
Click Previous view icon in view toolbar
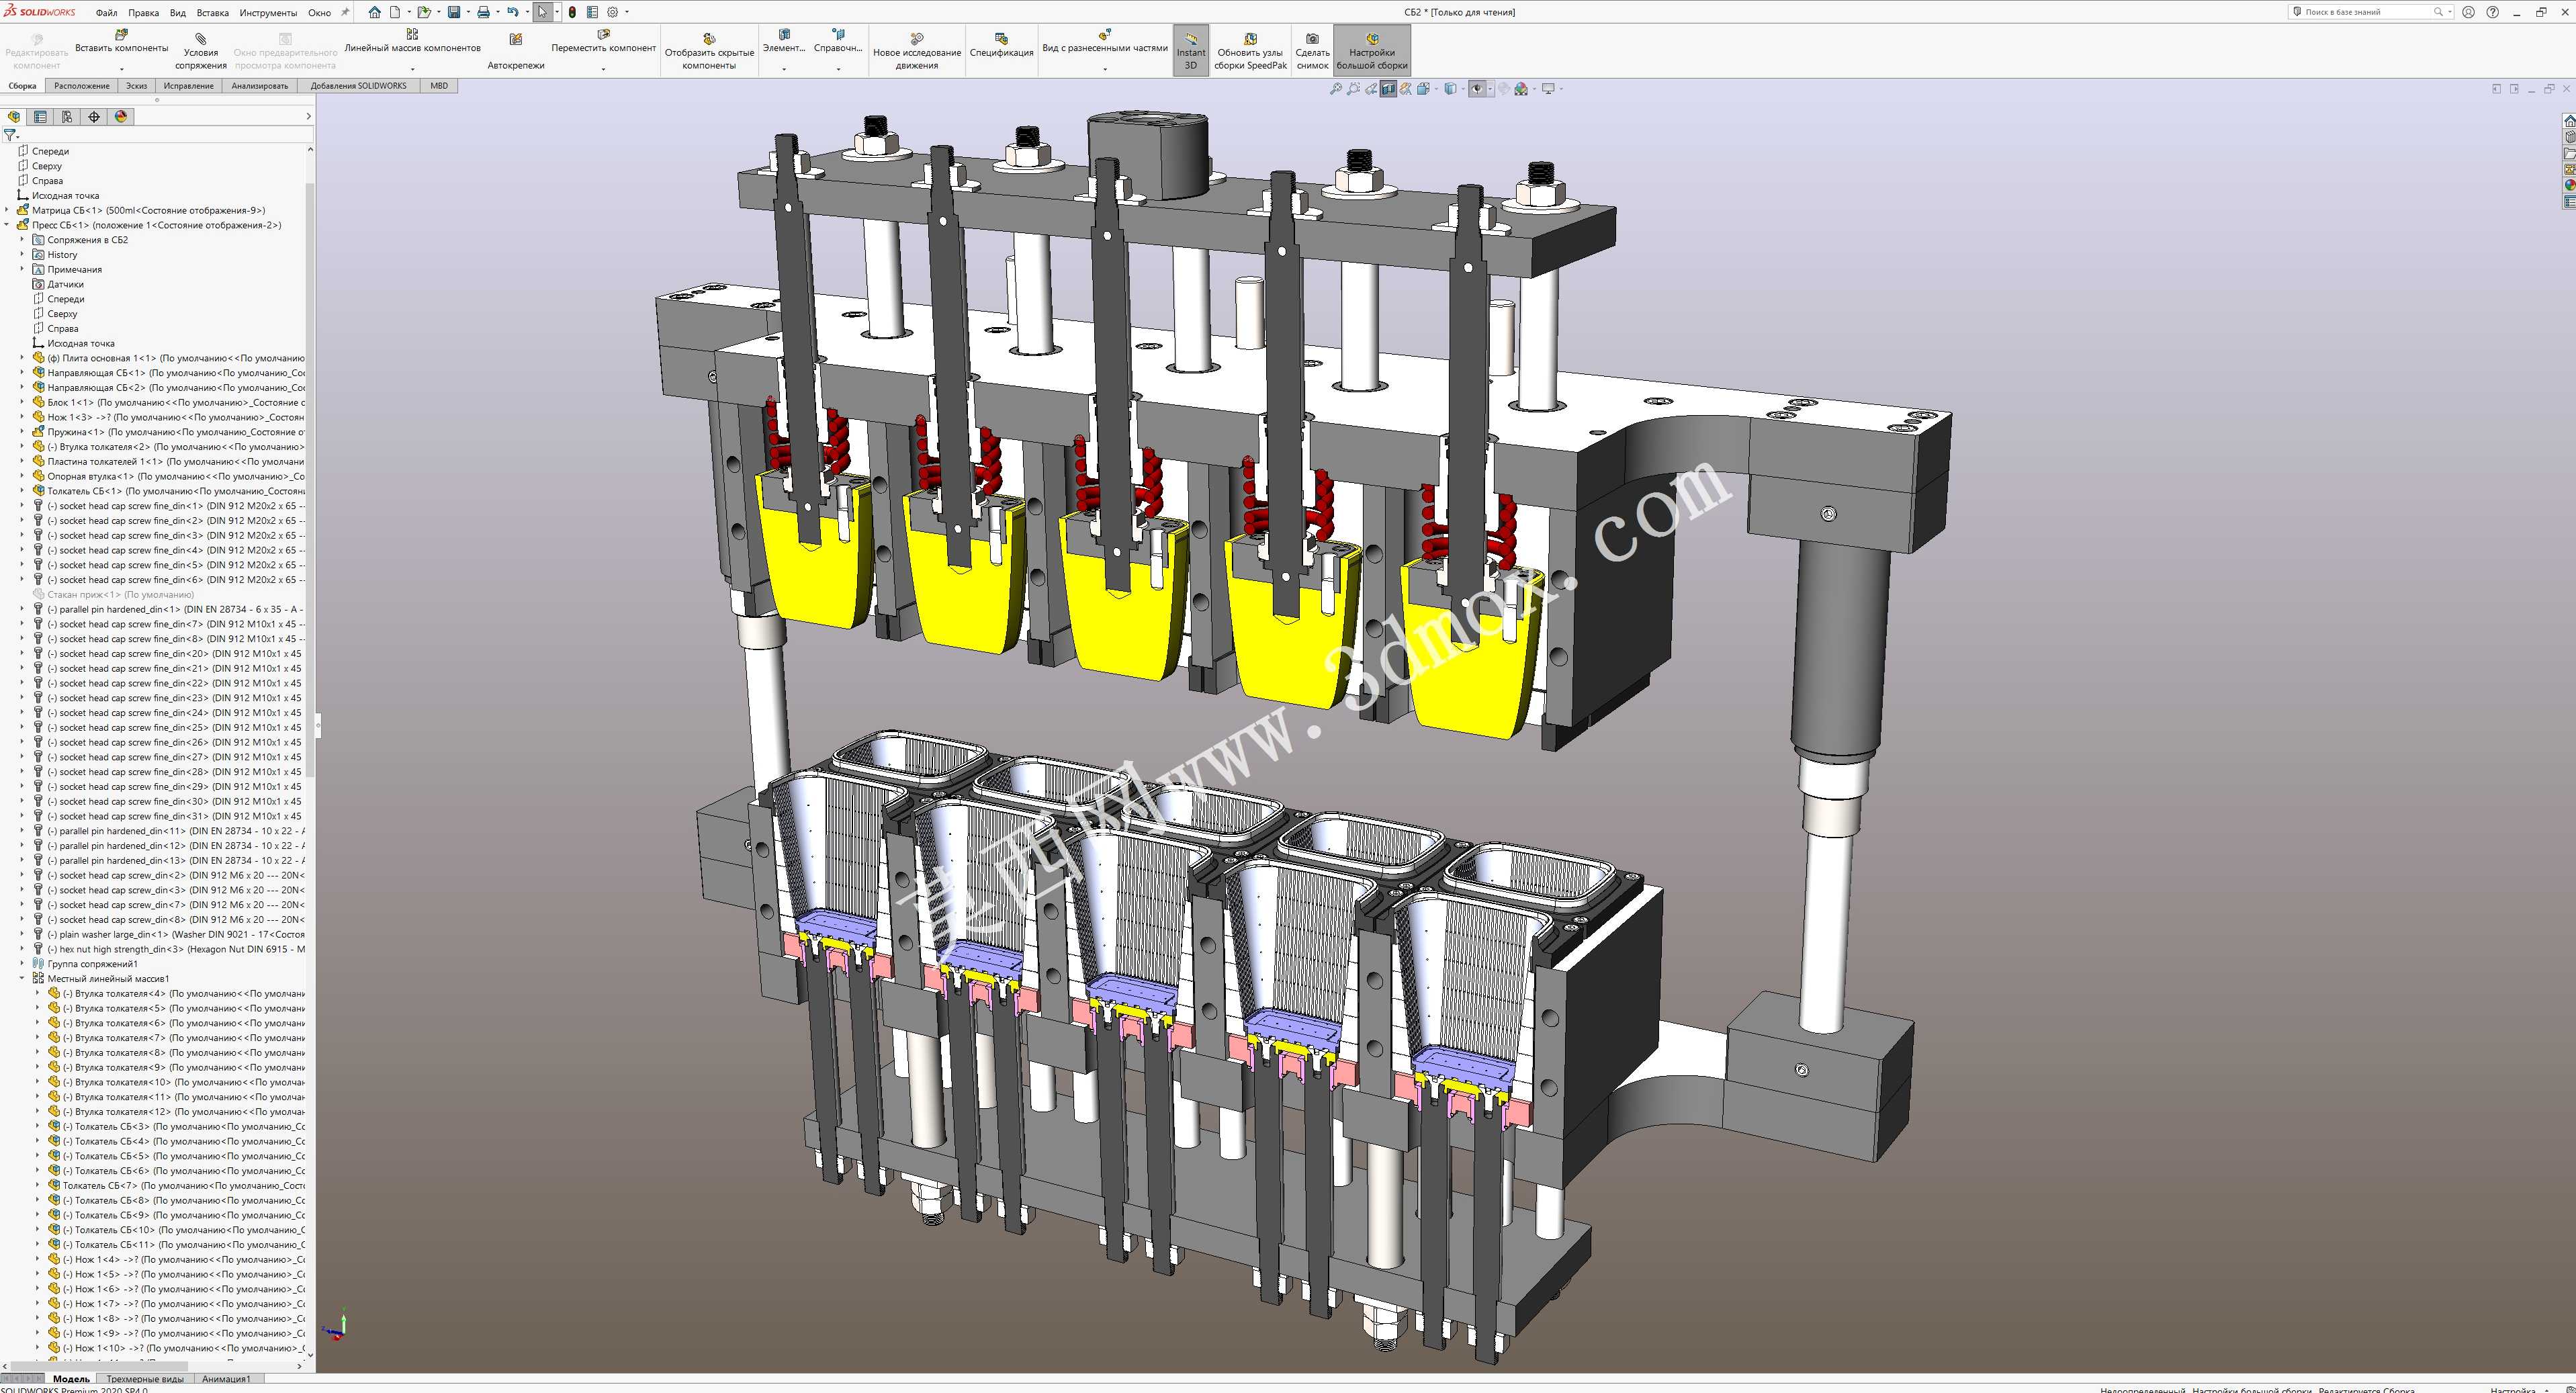coord(1371,89)
